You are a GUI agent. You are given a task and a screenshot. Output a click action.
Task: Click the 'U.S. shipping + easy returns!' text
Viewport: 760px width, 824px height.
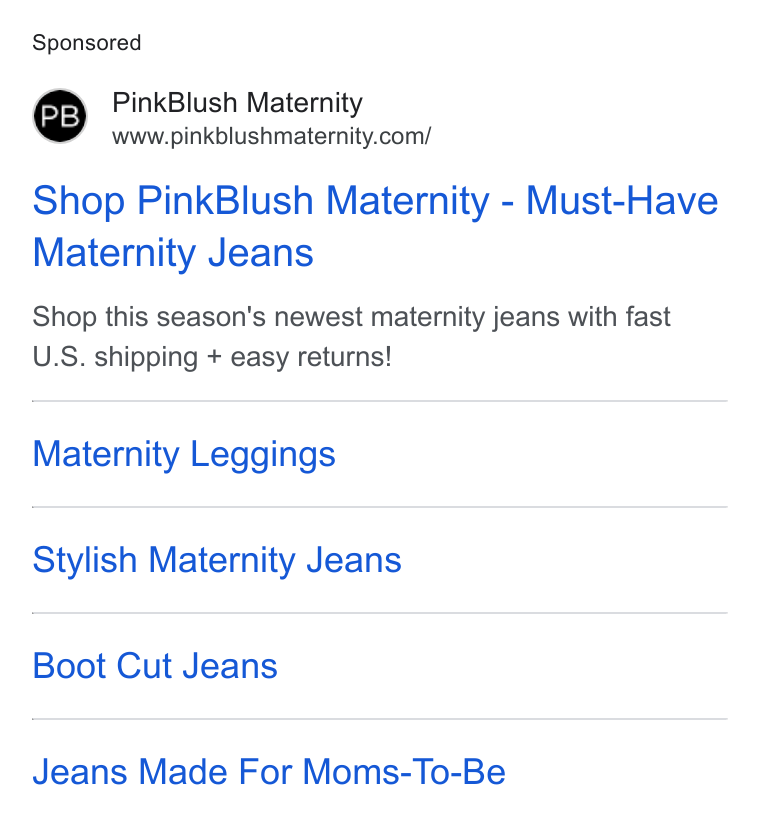click(x=212, y=357)
